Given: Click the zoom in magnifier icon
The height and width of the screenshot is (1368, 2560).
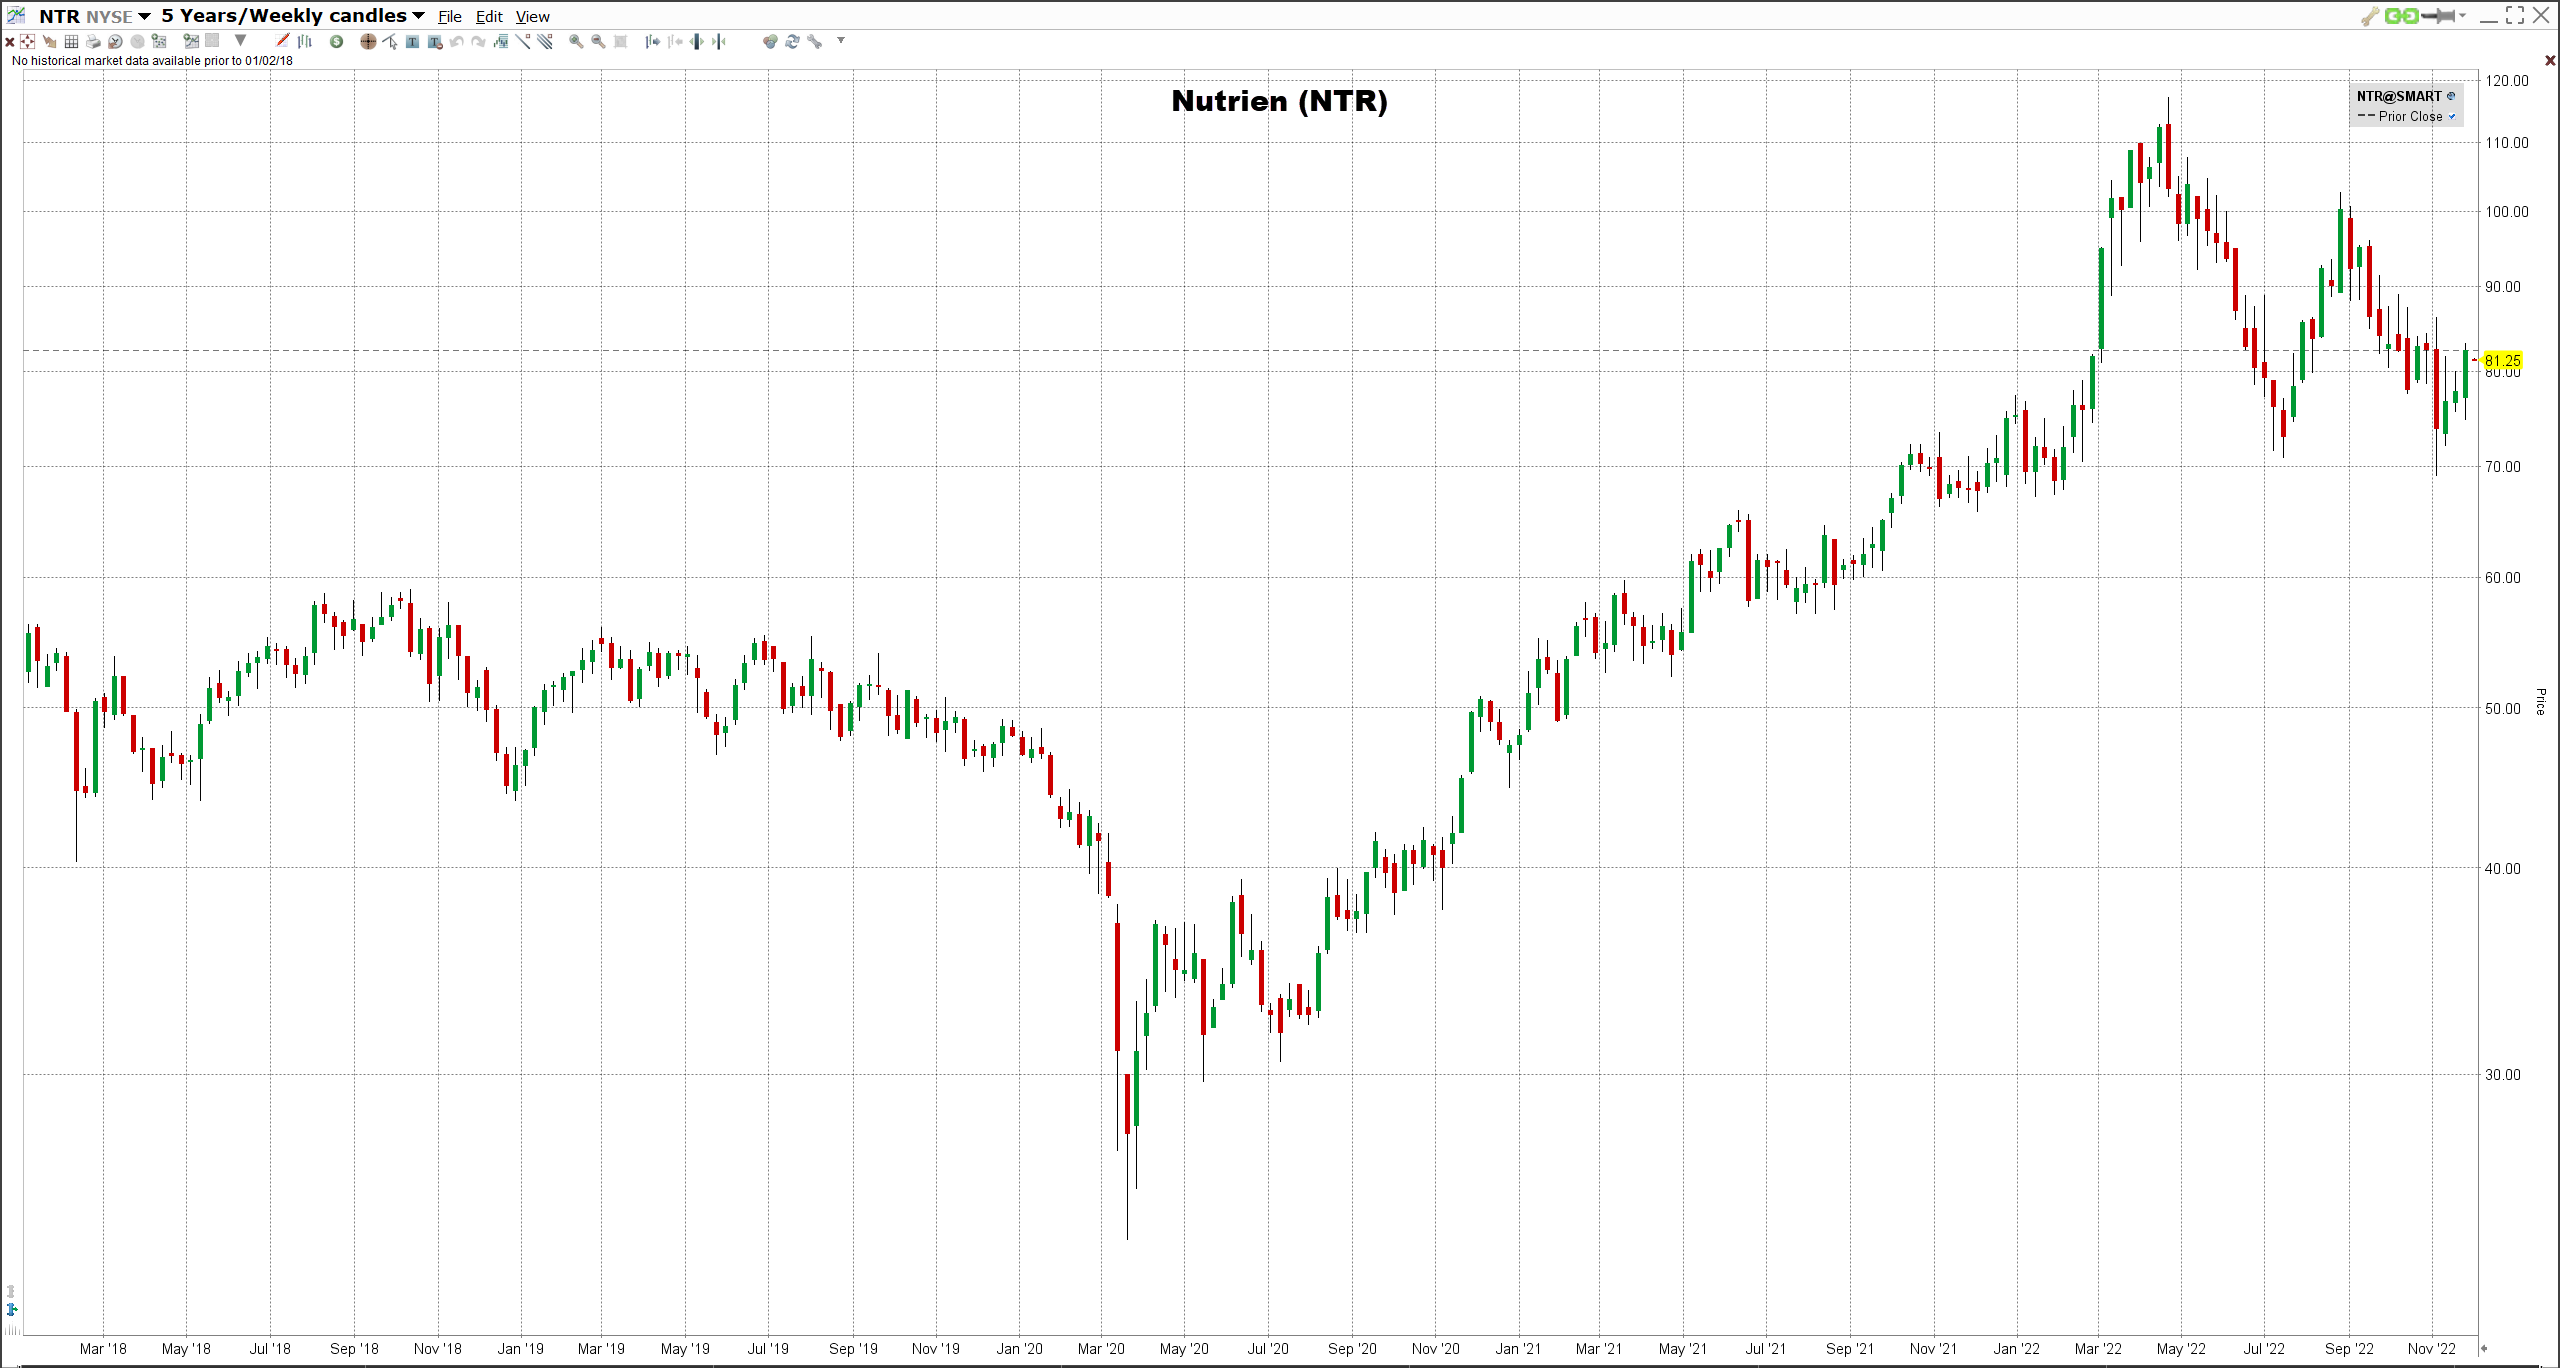Looking at the screenshot, I should (x=576, y=42).
